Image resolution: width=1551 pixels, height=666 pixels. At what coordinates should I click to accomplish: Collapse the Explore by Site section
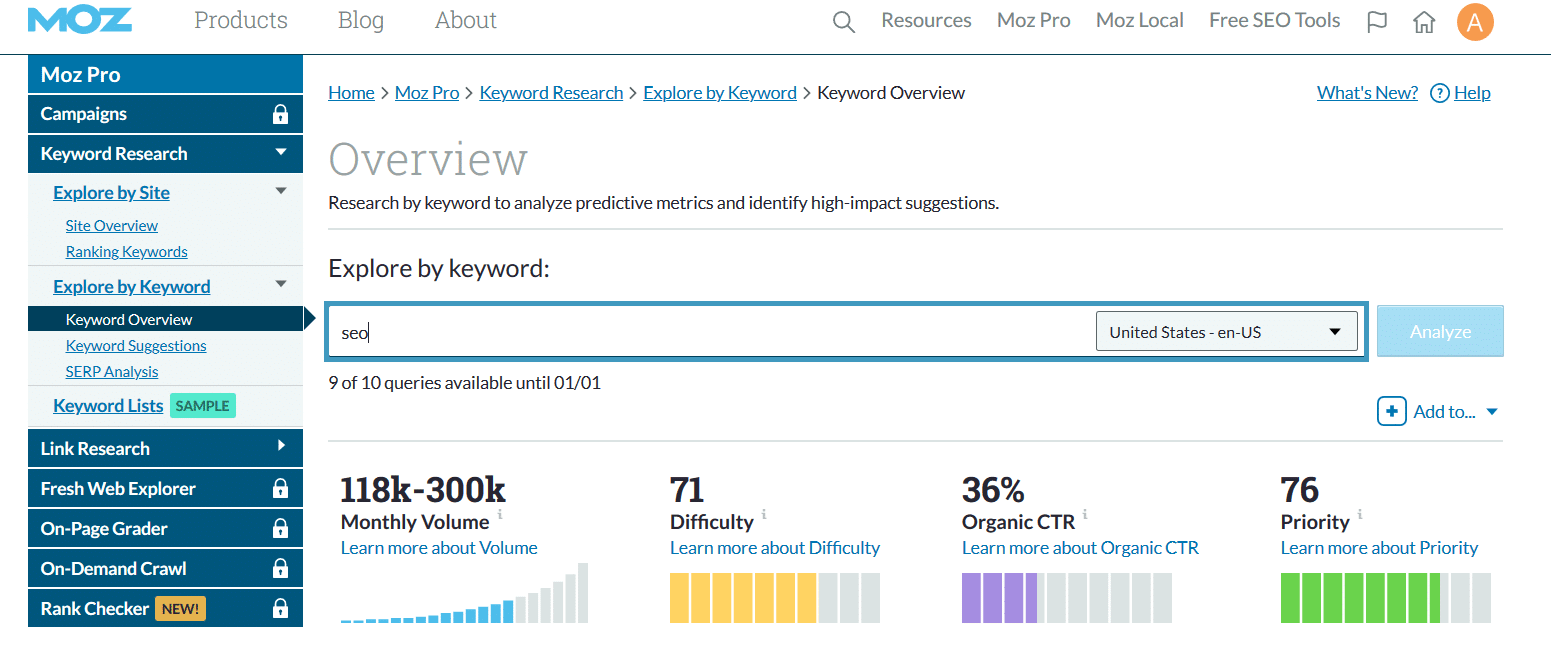click(x=280, y=190)
